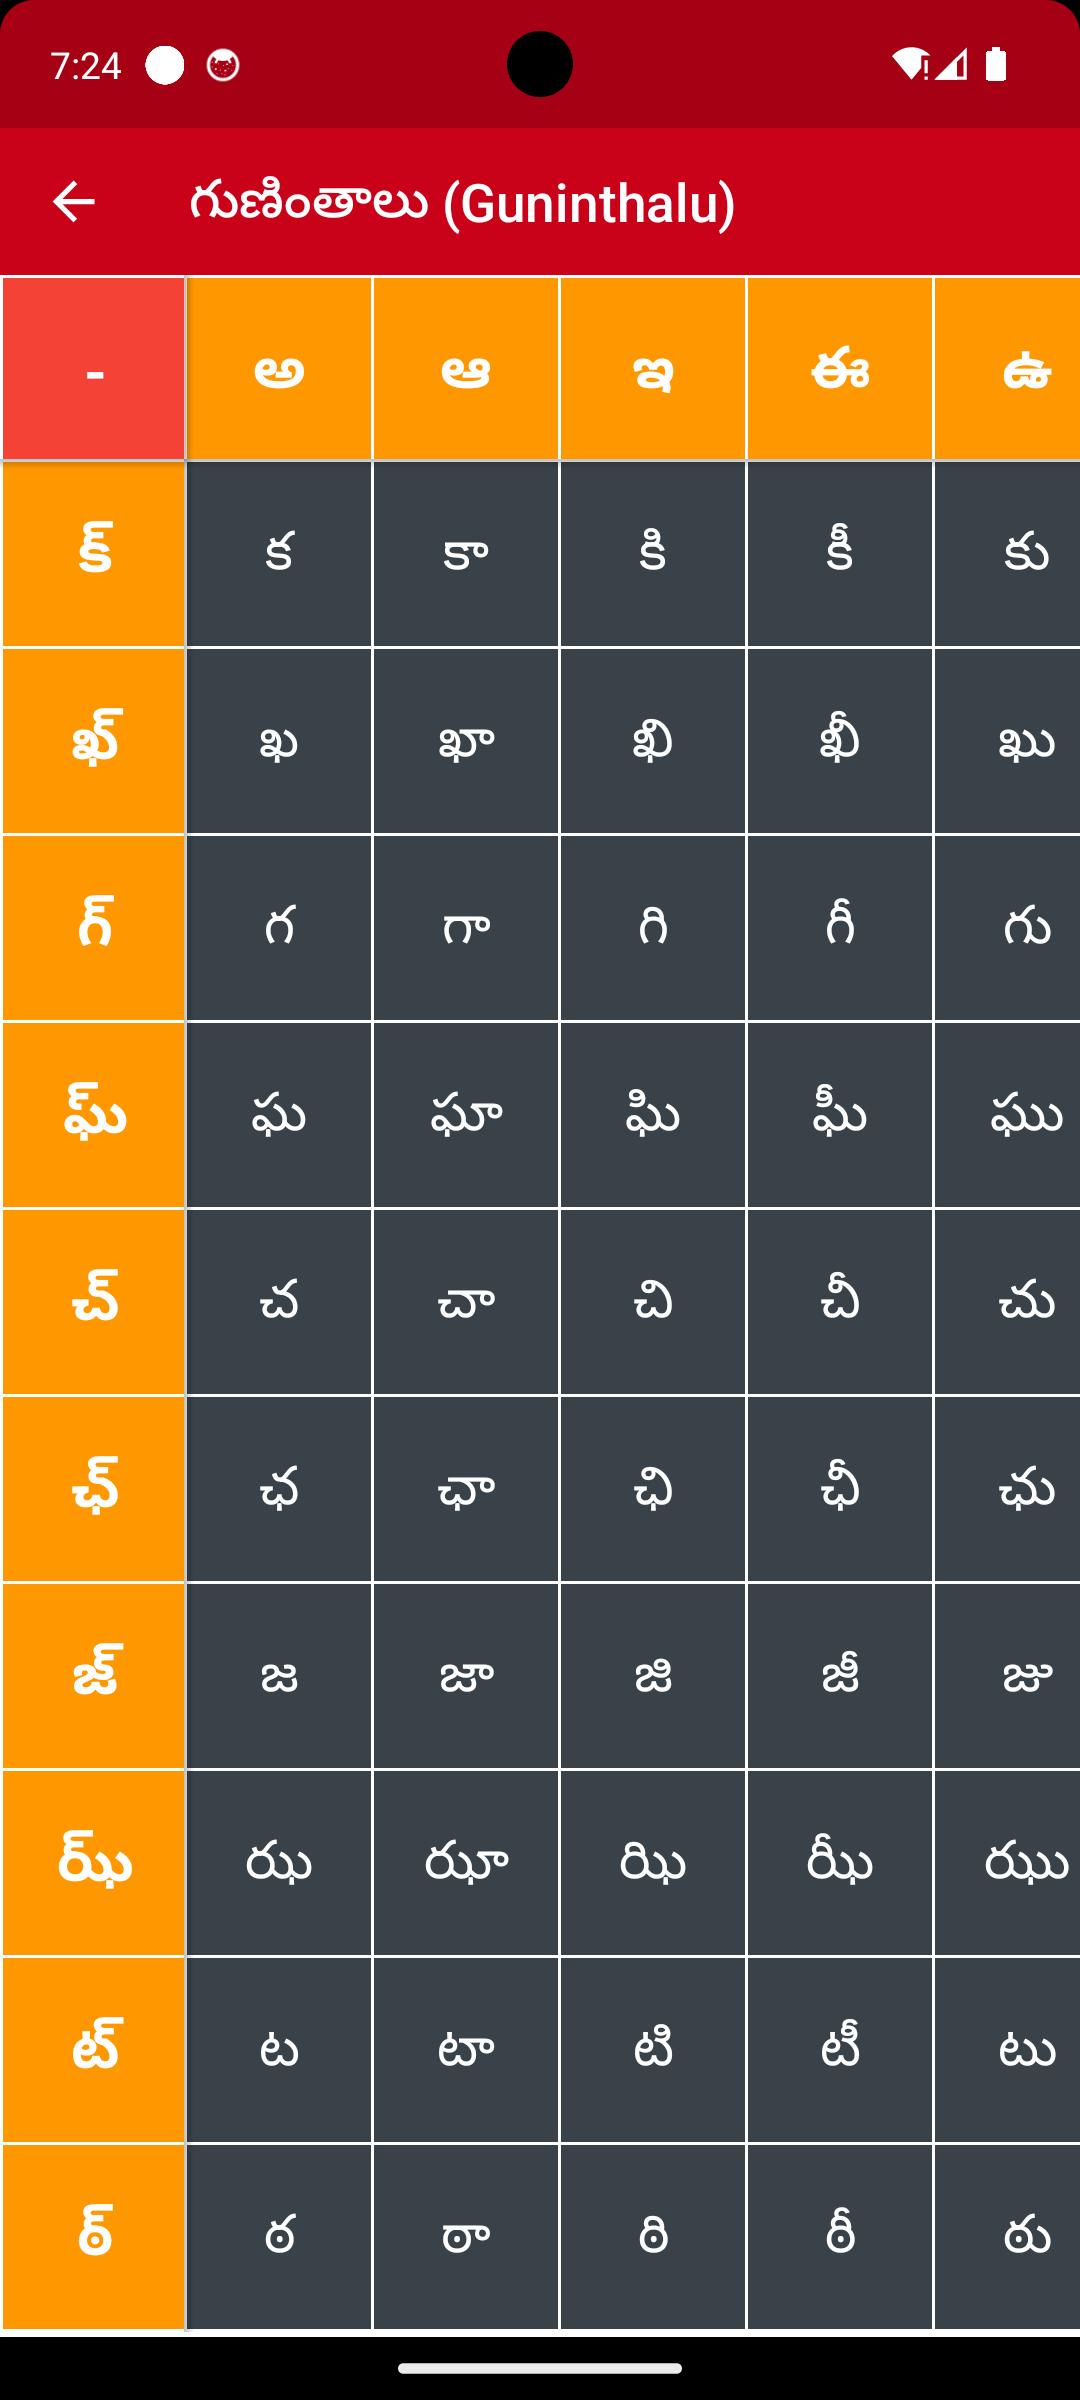Tap the జ్ row header

point(94,1676)
